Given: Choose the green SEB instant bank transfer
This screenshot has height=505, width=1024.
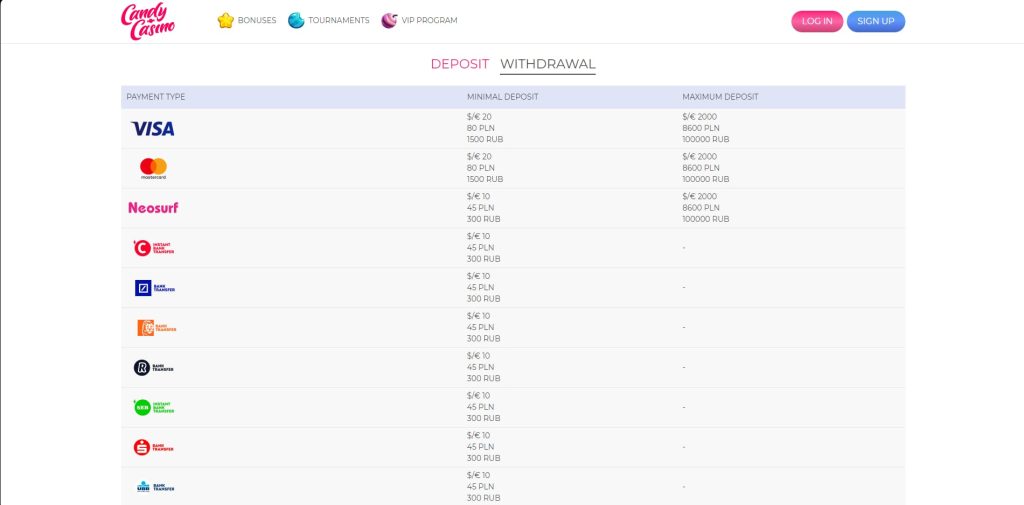Looking at the screenshot, I should pyautogui.click(x=154, y=407).
